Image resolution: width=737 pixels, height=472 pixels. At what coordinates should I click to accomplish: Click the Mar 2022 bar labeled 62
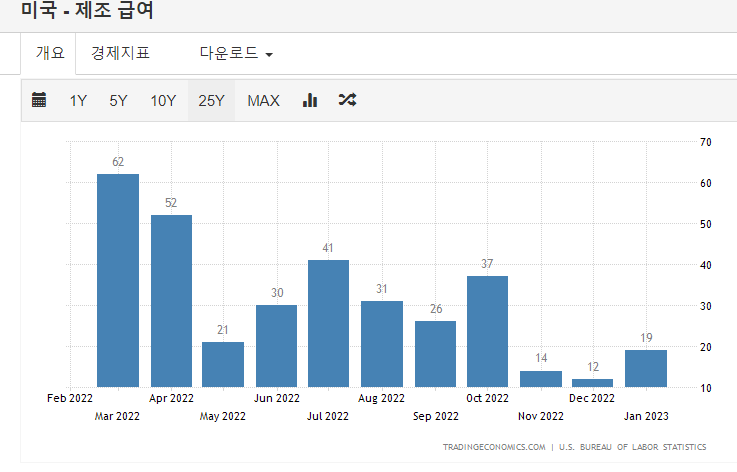click(x=118, y=281)
